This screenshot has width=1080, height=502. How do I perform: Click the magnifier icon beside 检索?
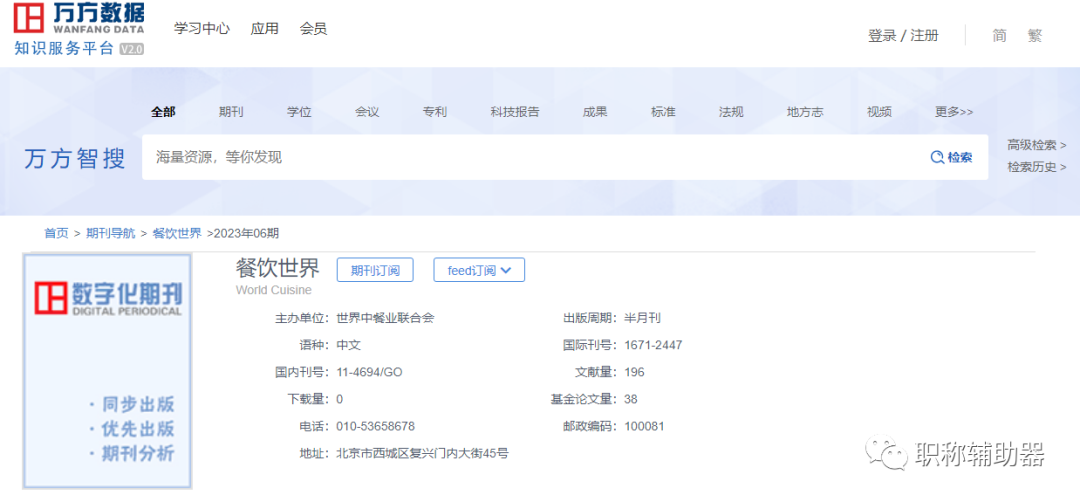click(x=937, y=157)
